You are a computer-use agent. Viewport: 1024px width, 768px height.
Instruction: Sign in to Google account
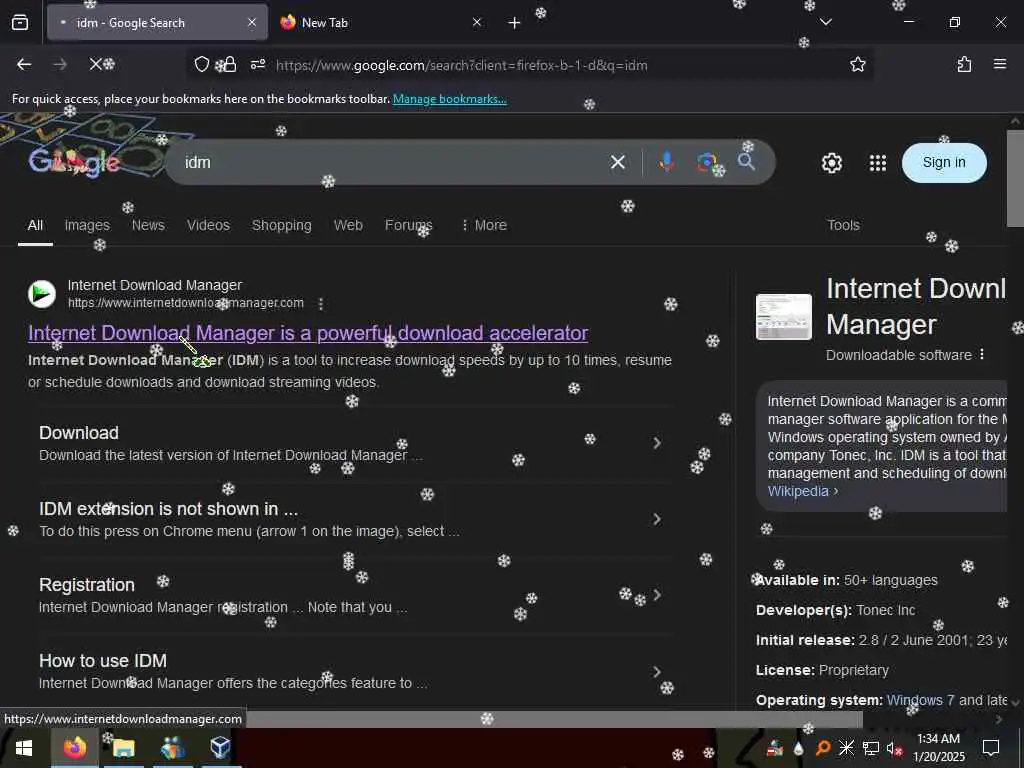coord(944,163)
